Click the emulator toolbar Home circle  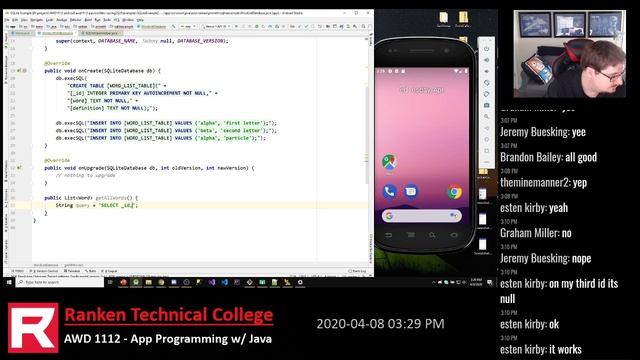[487, 140]
